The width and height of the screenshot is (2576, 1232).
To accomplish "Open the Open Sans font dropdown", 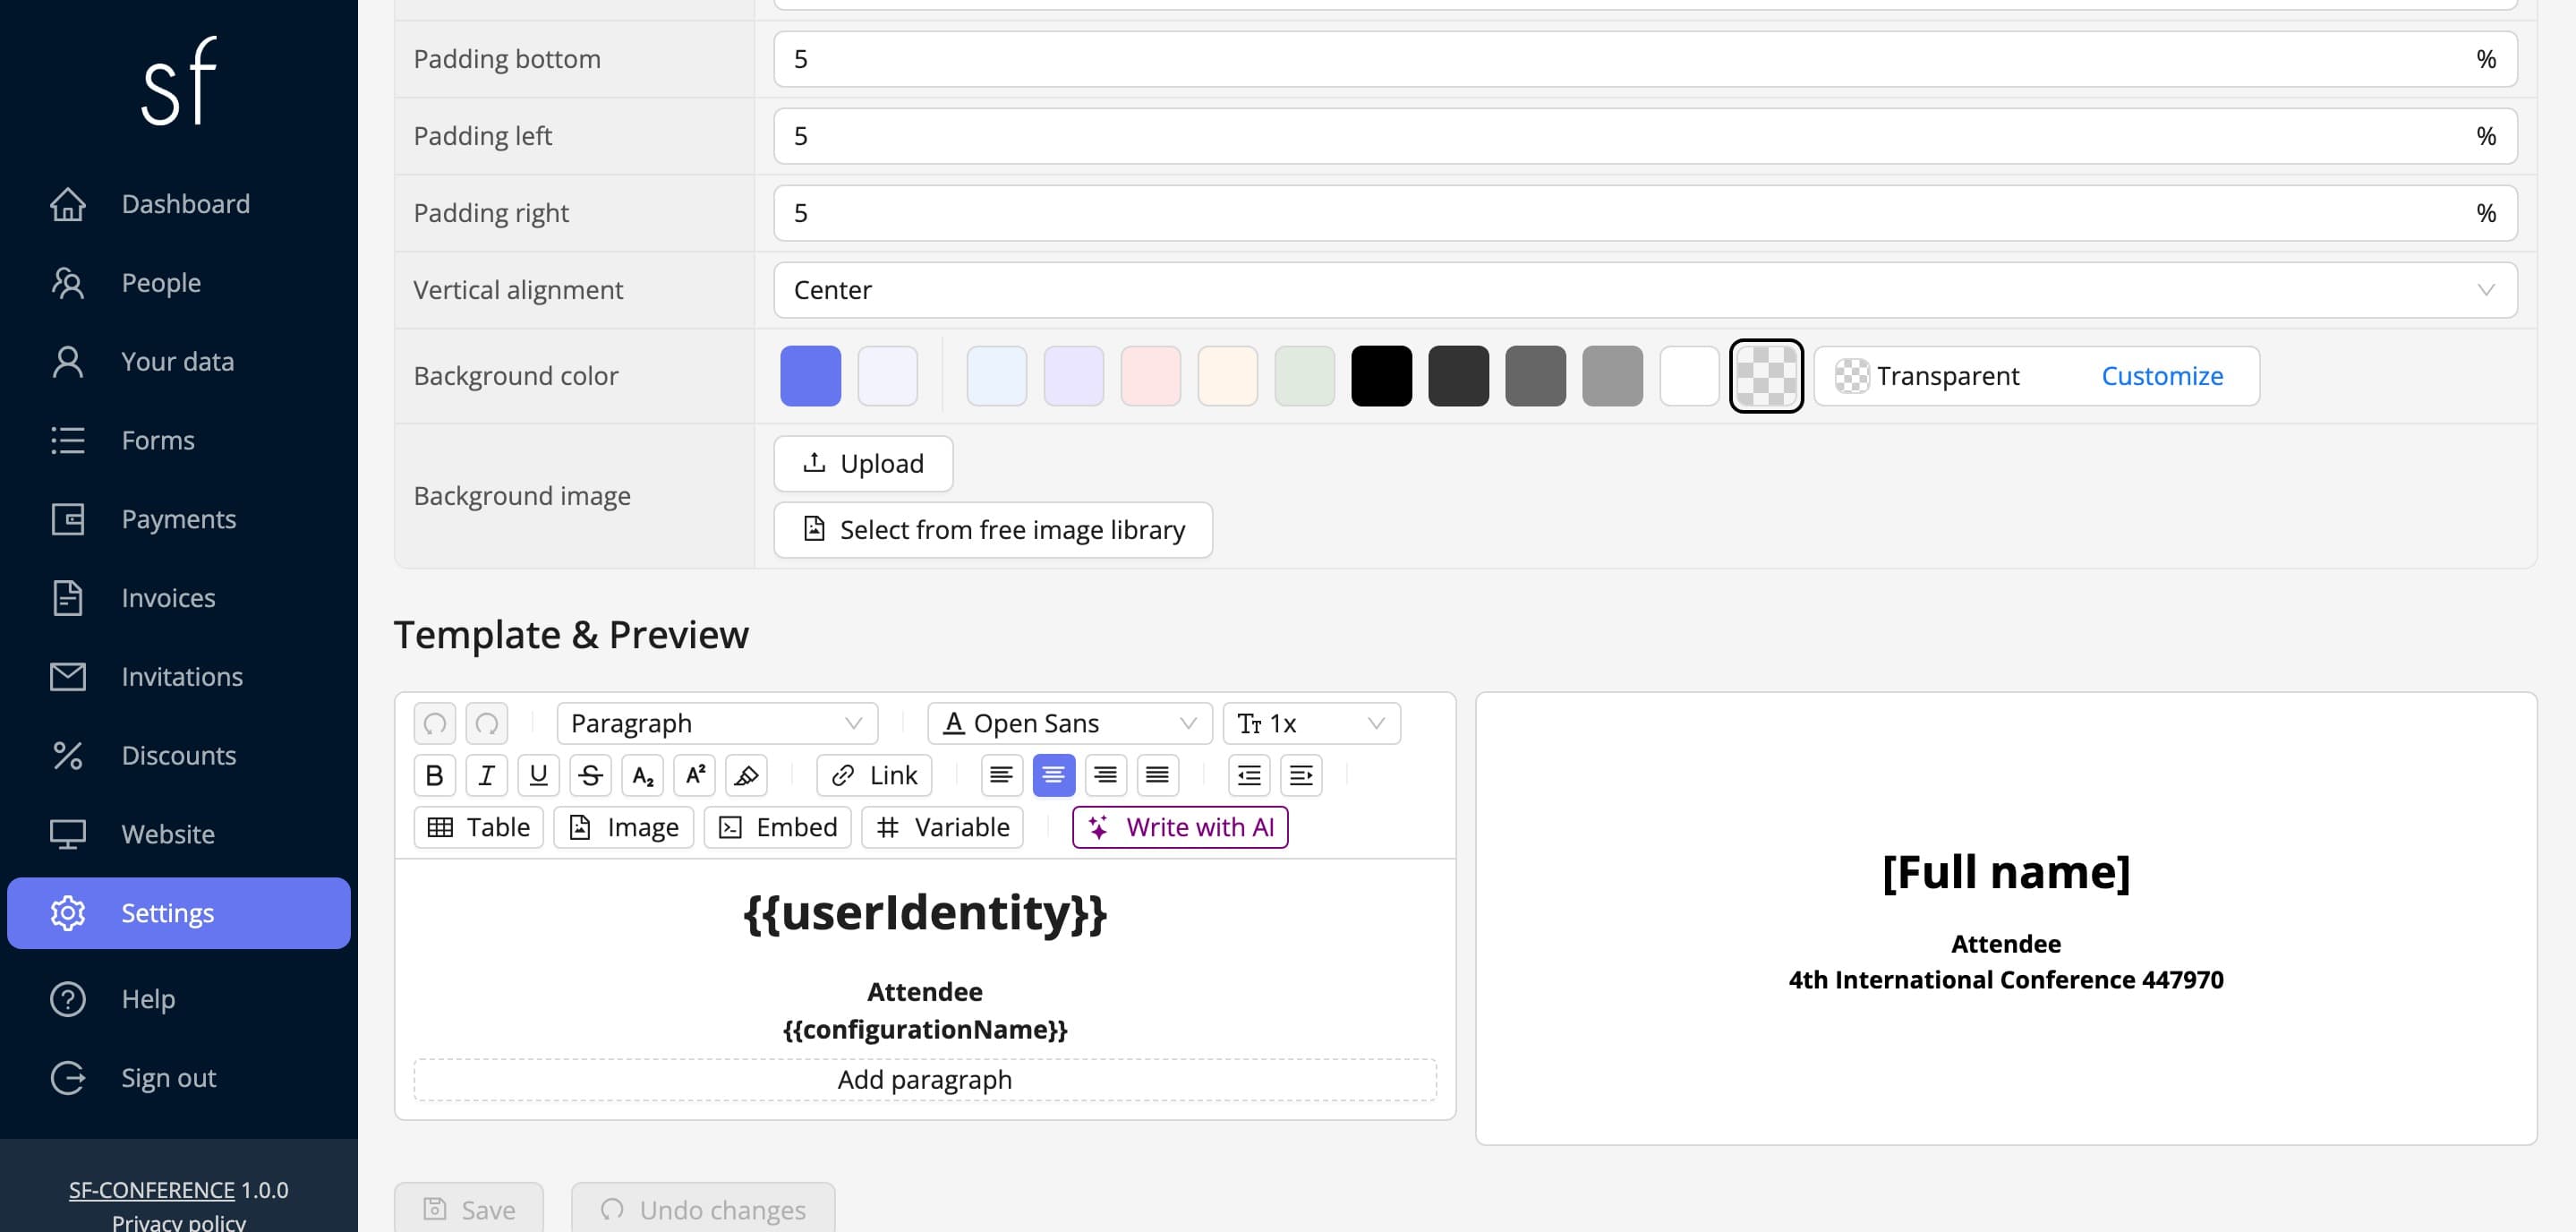I will (x=1070, y=723).
